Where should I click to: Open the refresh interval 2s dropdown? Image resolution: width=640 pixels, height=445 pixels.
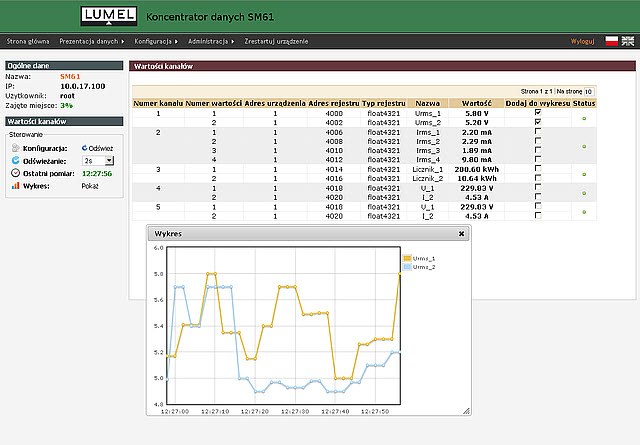pos(99,160)
